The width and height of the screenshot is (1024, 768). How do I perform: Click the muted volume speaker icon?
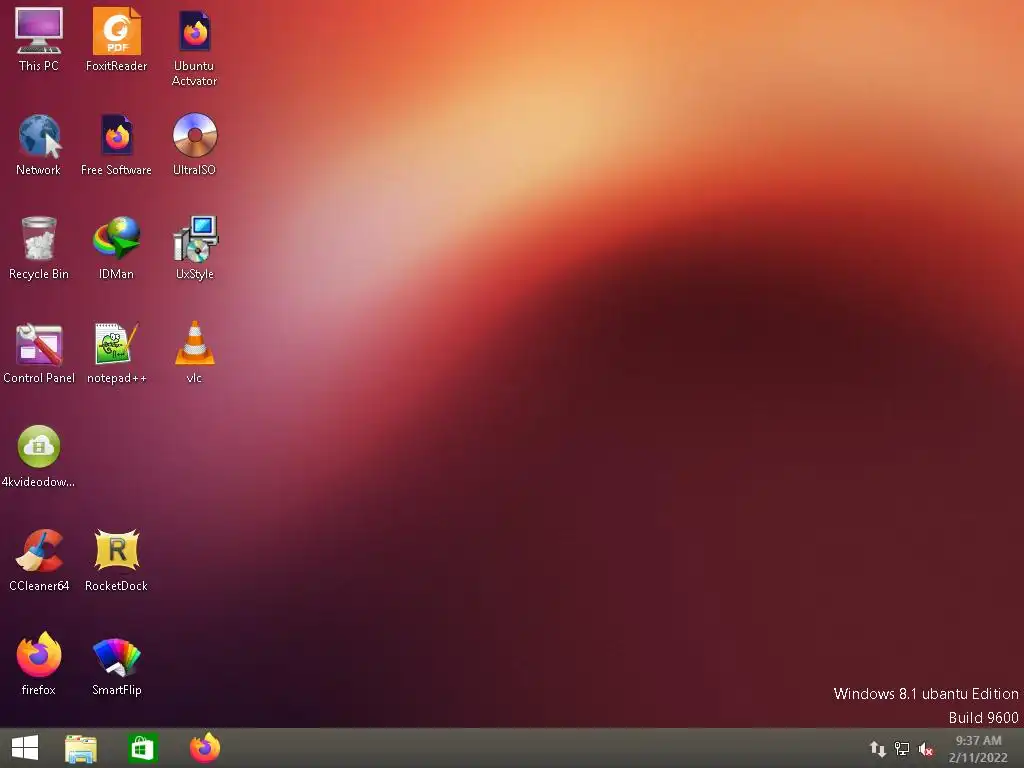coord(926,749)
